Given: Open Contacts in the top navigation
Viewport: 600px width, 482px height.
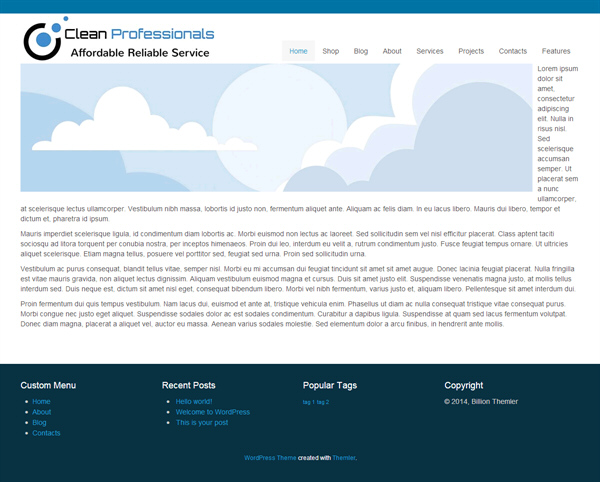Looking at the screenshot, I should [x=512, y=51].
